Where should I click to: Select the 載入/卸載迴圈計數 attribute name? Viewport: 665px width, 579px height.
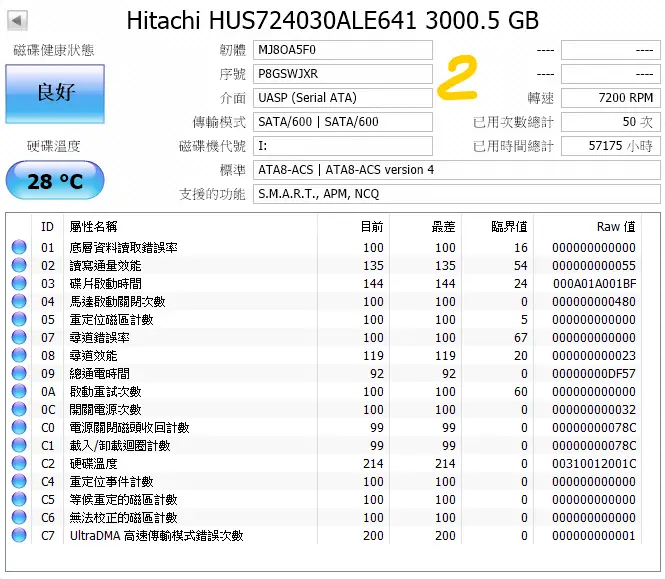(x=120, y=446)
